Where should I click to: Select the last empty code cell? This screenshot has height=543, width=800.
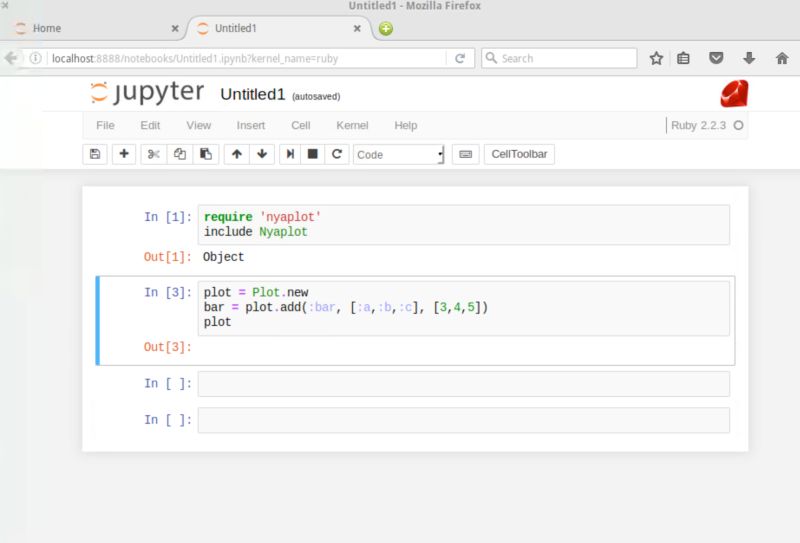coord(464,420)
